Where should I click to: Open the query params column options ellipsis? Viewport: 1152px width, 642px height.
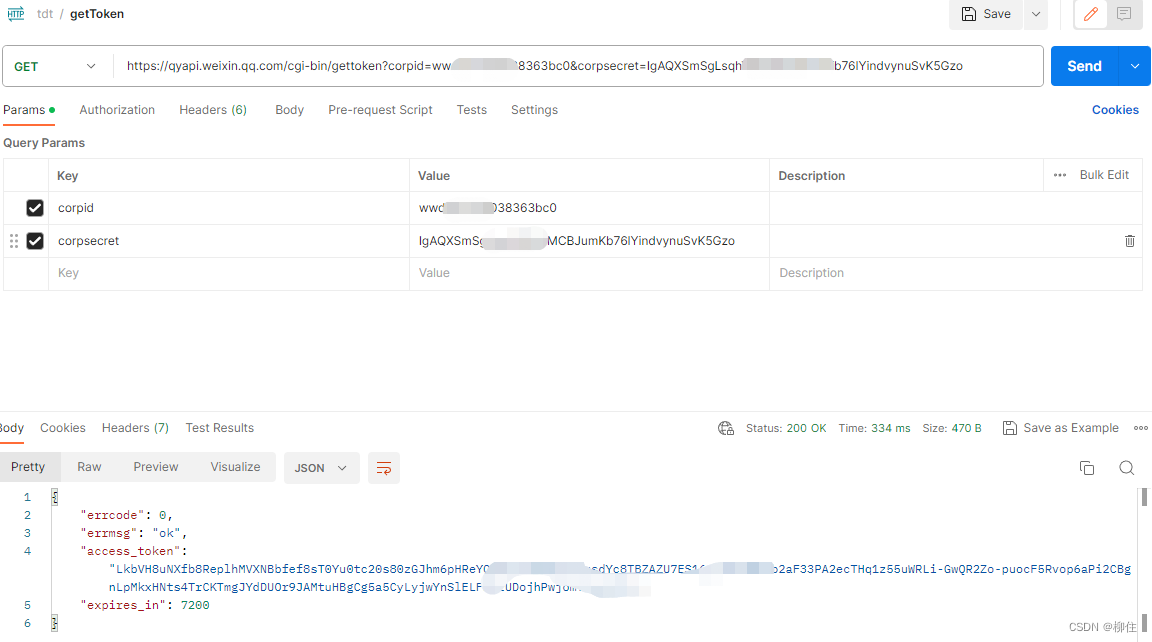[1059, 175]
